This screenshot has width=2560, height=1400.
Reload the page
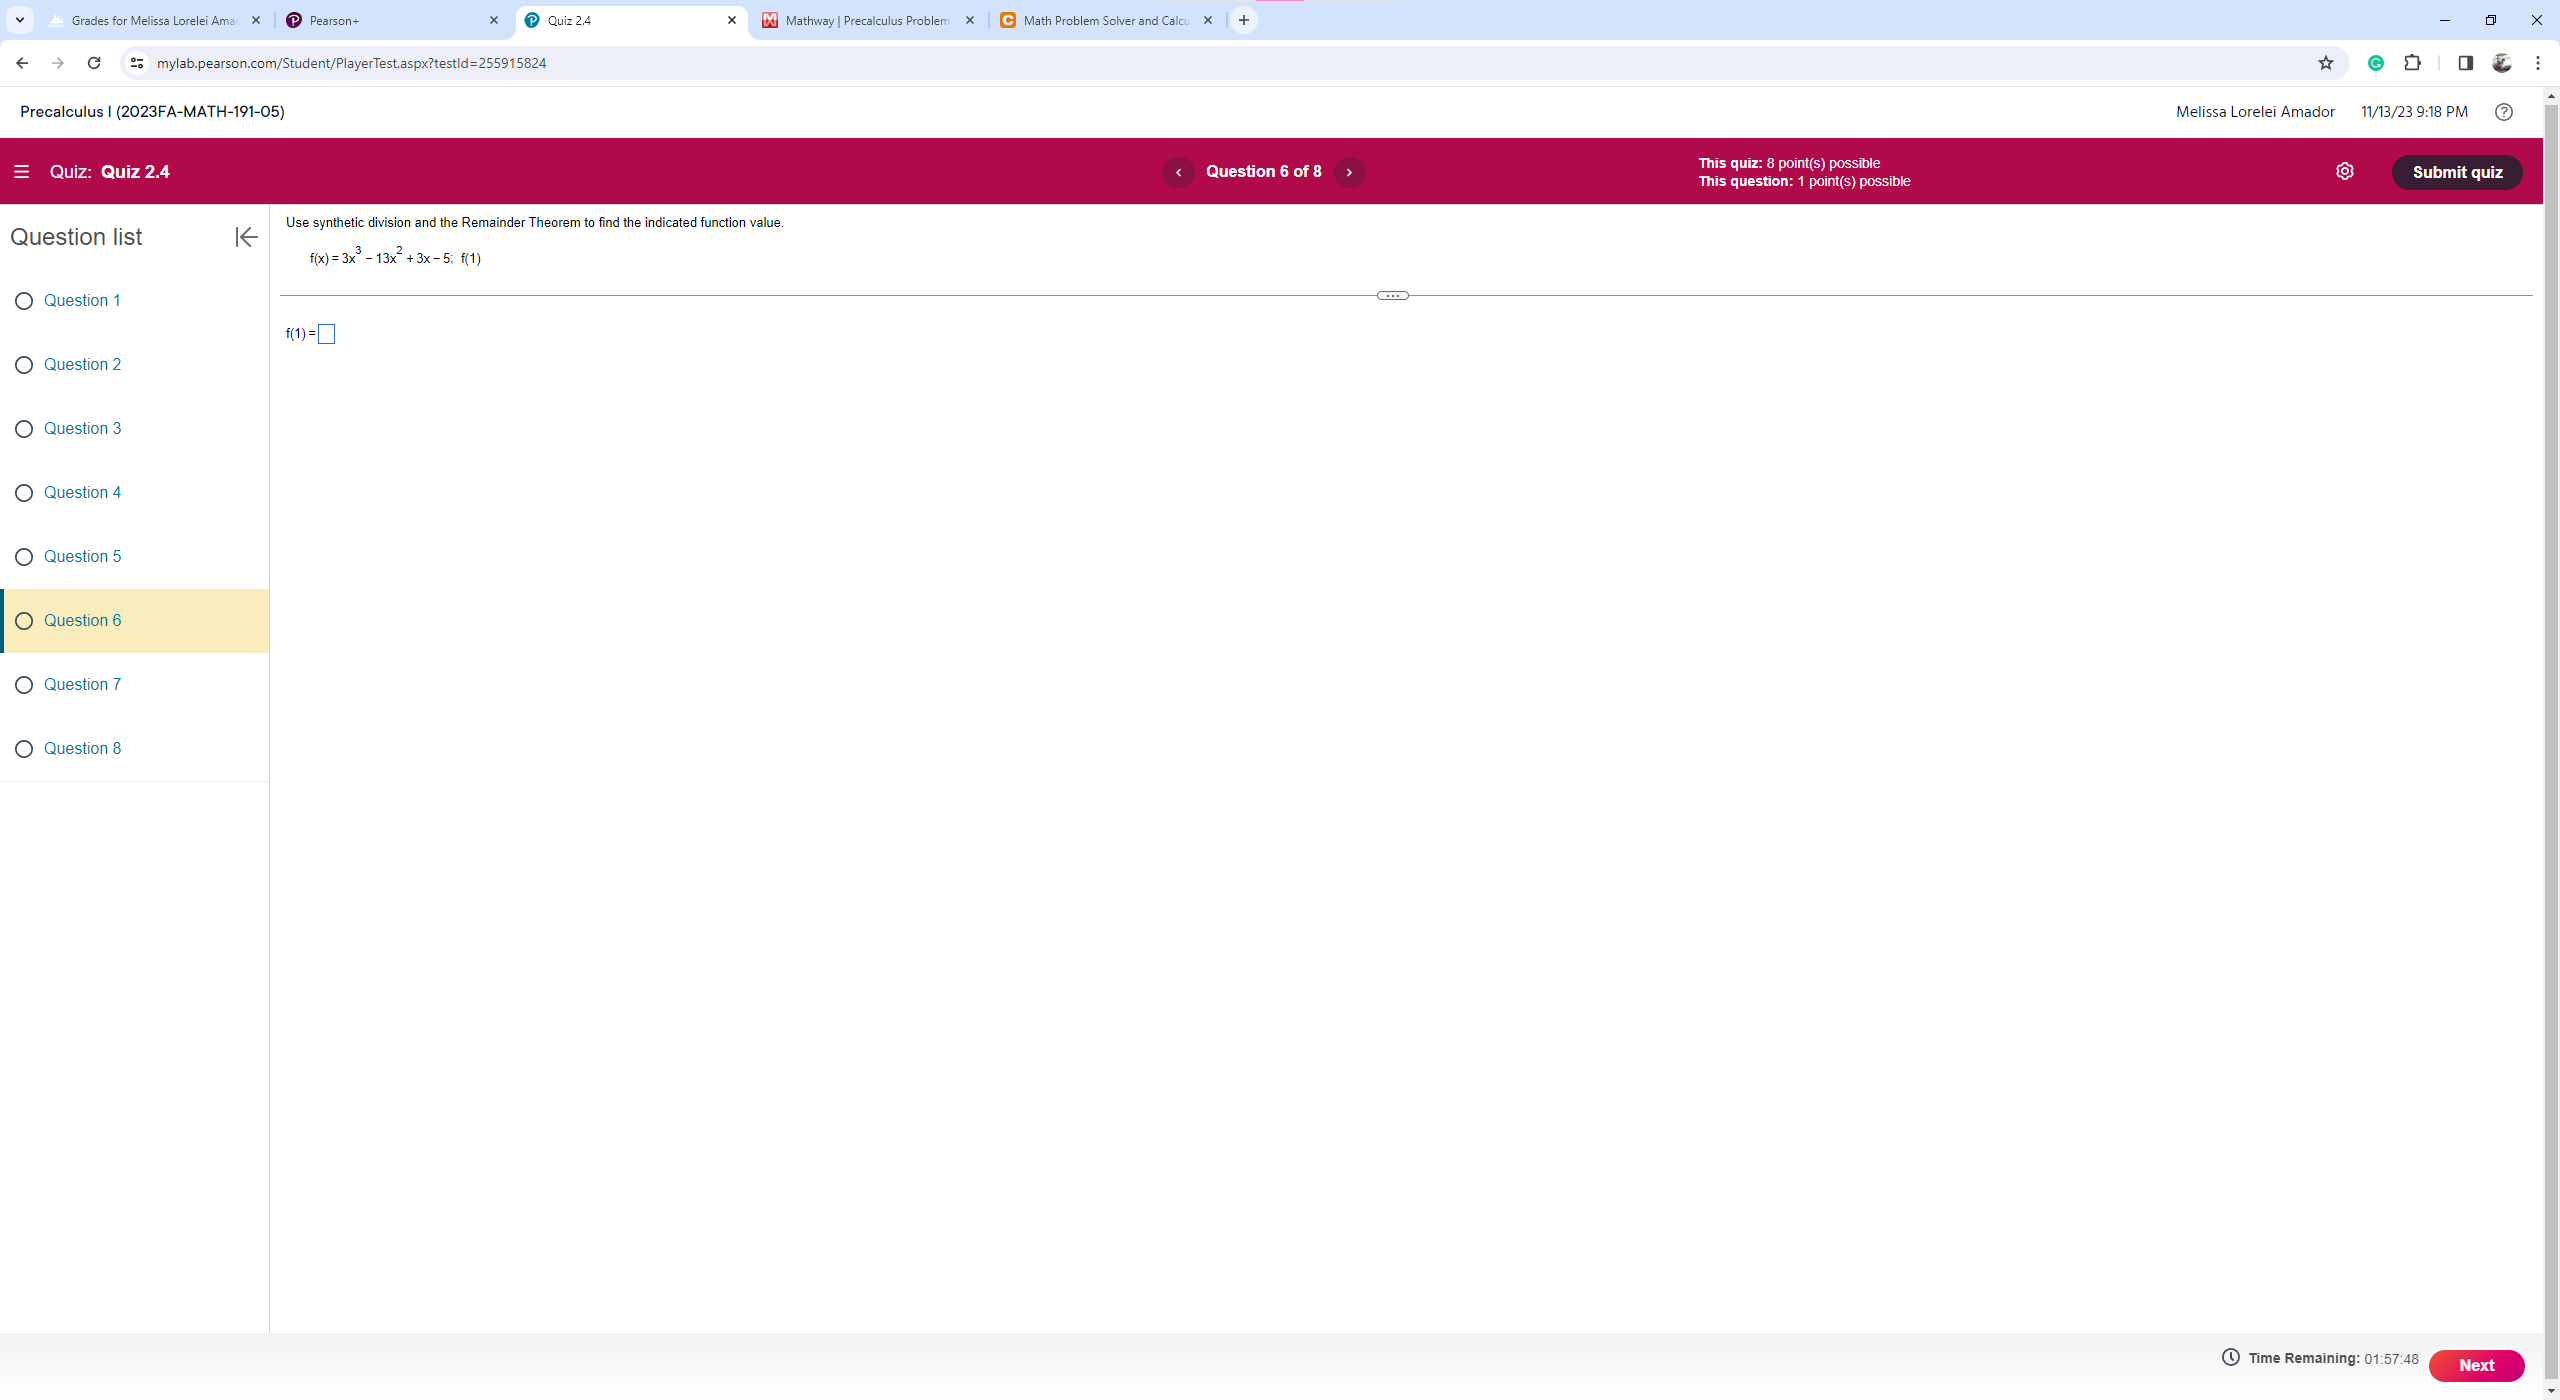pos(94,63)
